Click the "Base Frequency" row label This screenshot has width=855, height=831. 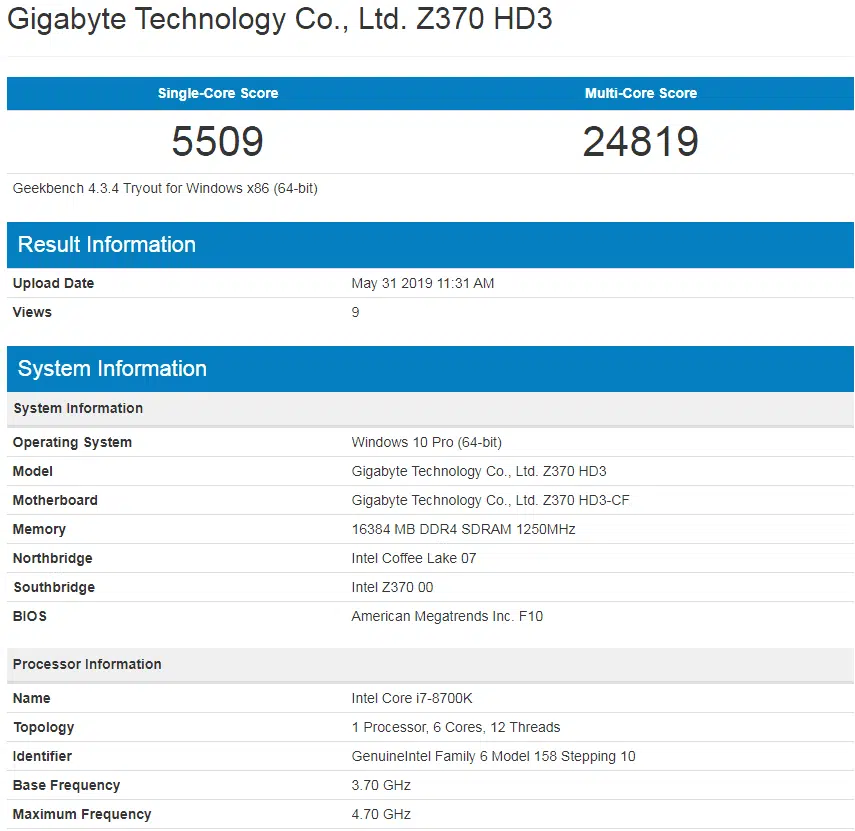[67, 785]
